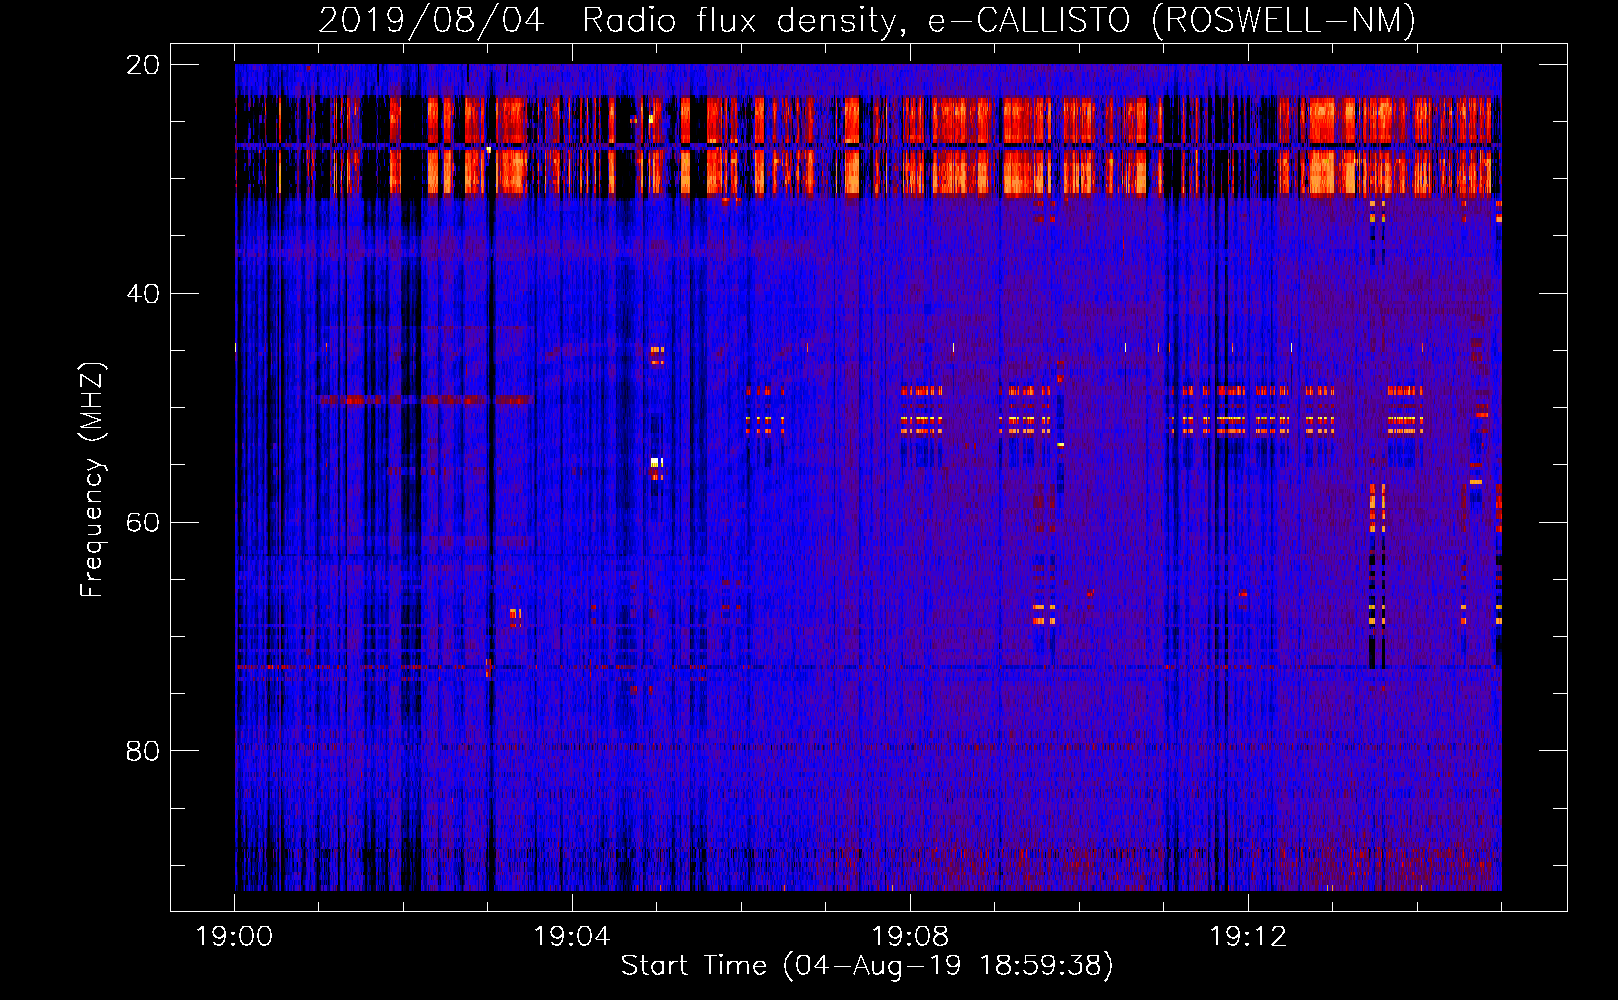Click the 40 frequency tick label
The image size is (1618, 1000).
pos(143,294)
